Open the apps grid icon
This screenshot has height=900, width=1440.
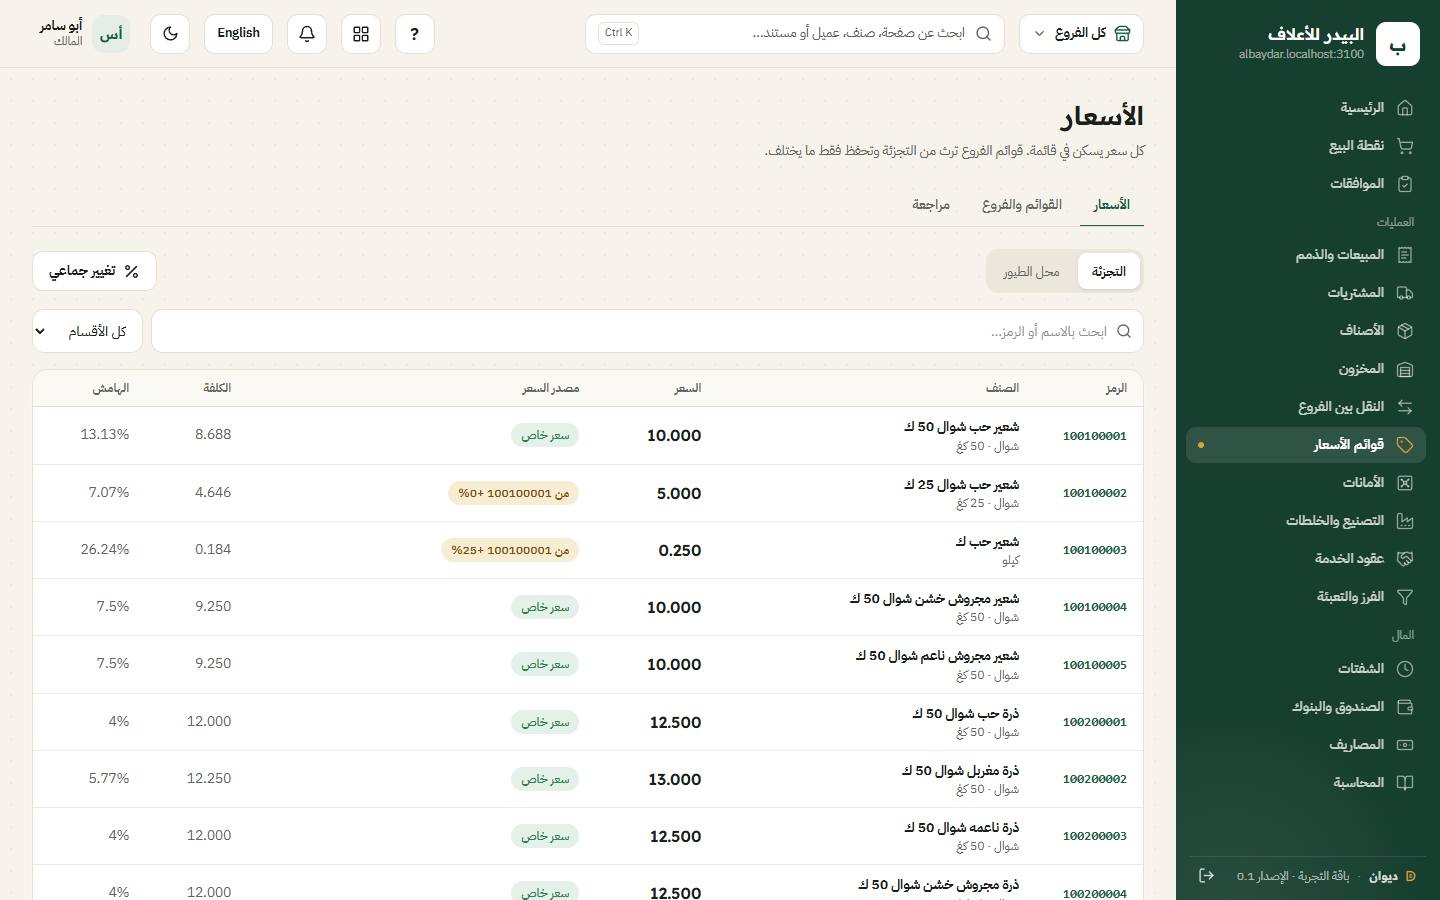(x=361, y=34)
